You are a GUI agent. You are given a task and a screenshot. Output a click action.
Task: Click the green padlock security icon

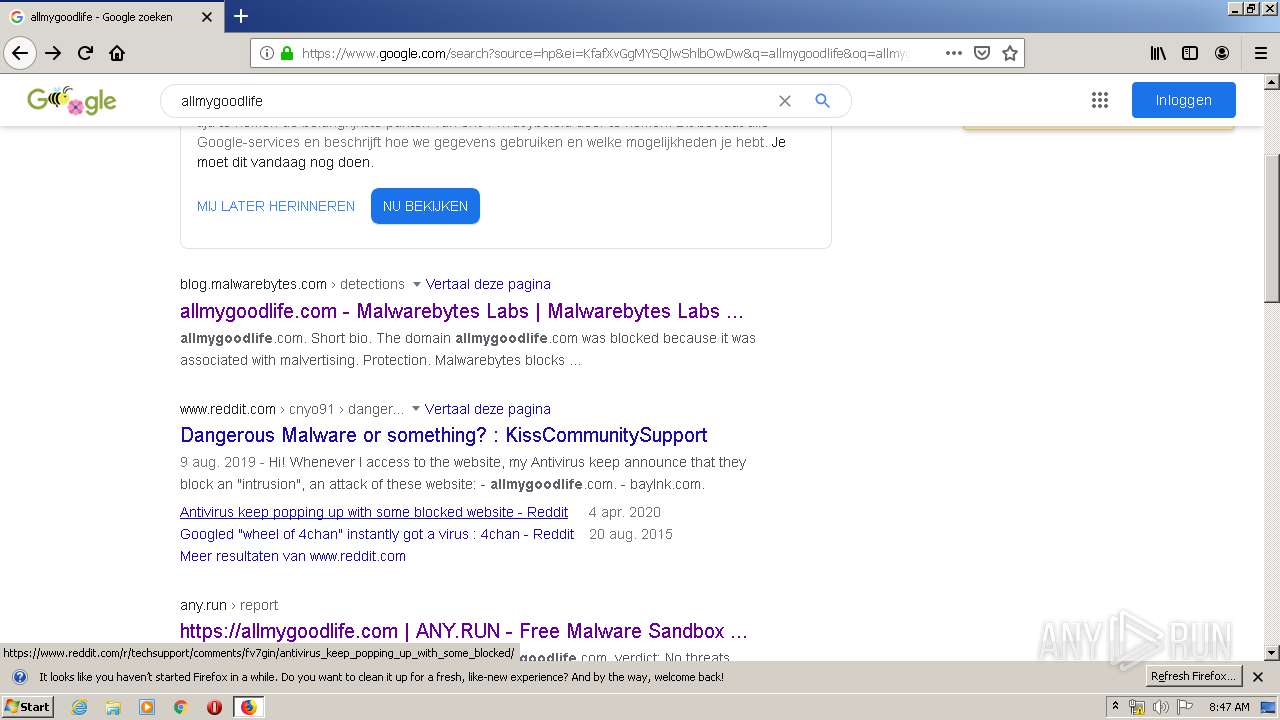coord(287,53)
